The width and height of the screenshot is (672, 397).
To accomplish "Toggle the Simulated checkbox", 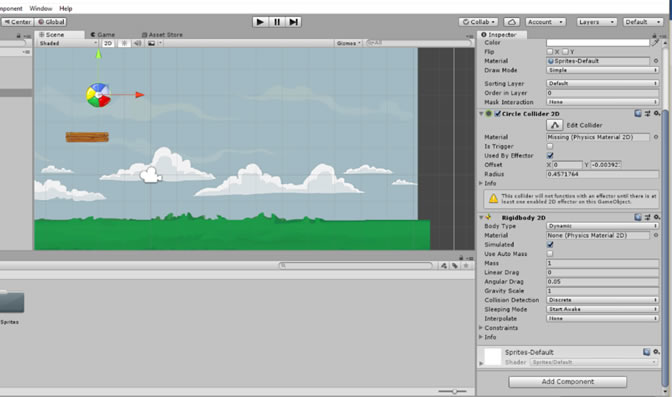I will tap(550, 245).
